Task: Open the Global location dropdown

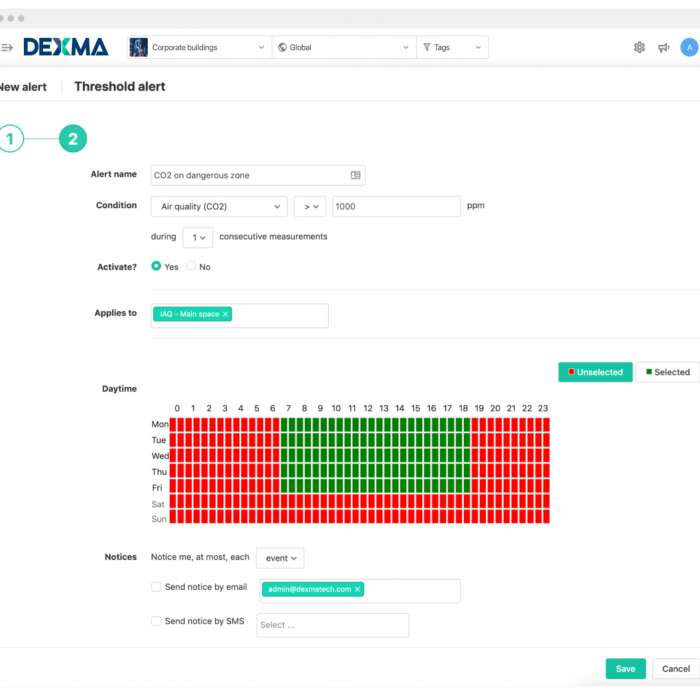Action: click(x=344, y=47)
